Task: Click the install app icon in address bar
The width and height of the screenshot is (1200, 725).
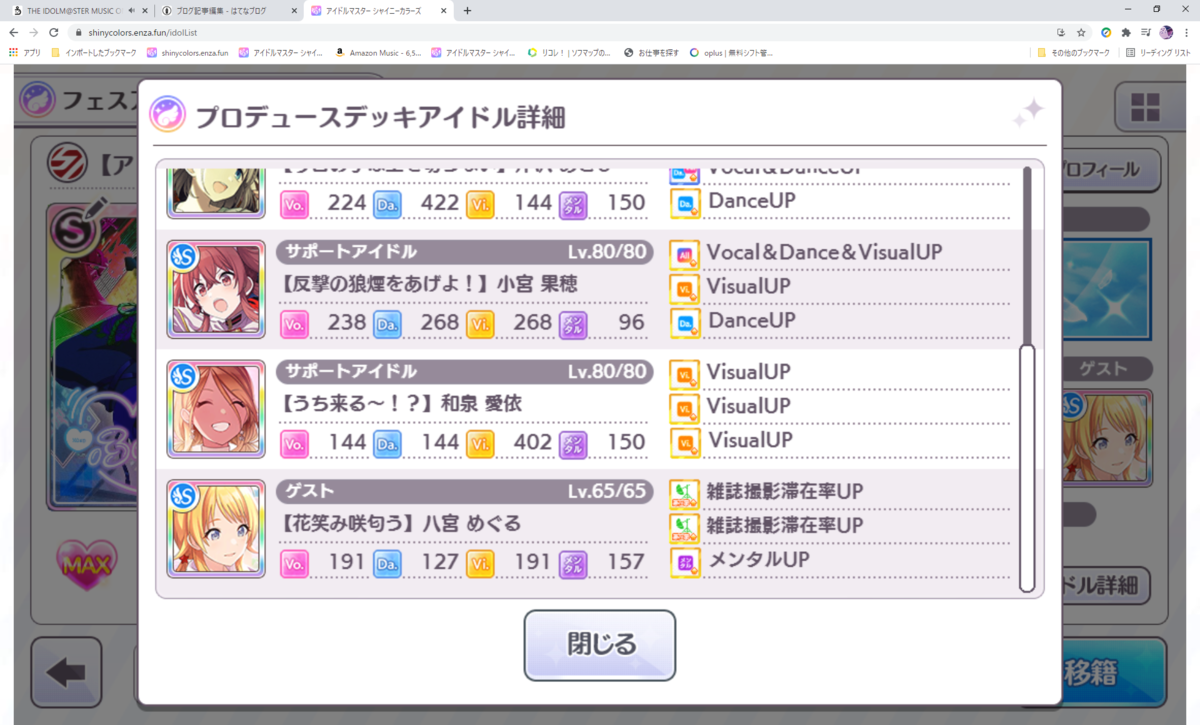Action: pyautogui.click(x=1061, y=32)
